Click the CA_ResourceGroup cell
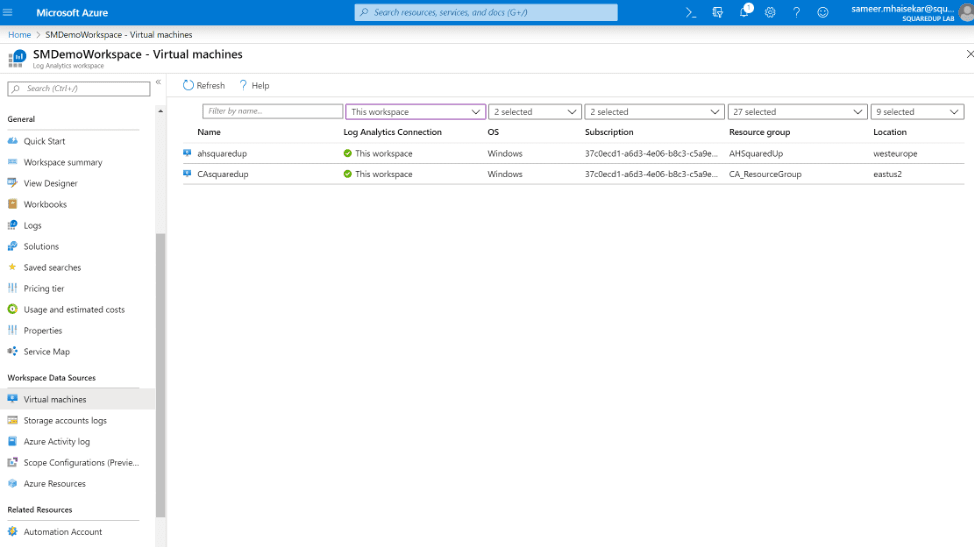Image resolution: width=974 pixels, height=547 pixels. coord(765,174)
